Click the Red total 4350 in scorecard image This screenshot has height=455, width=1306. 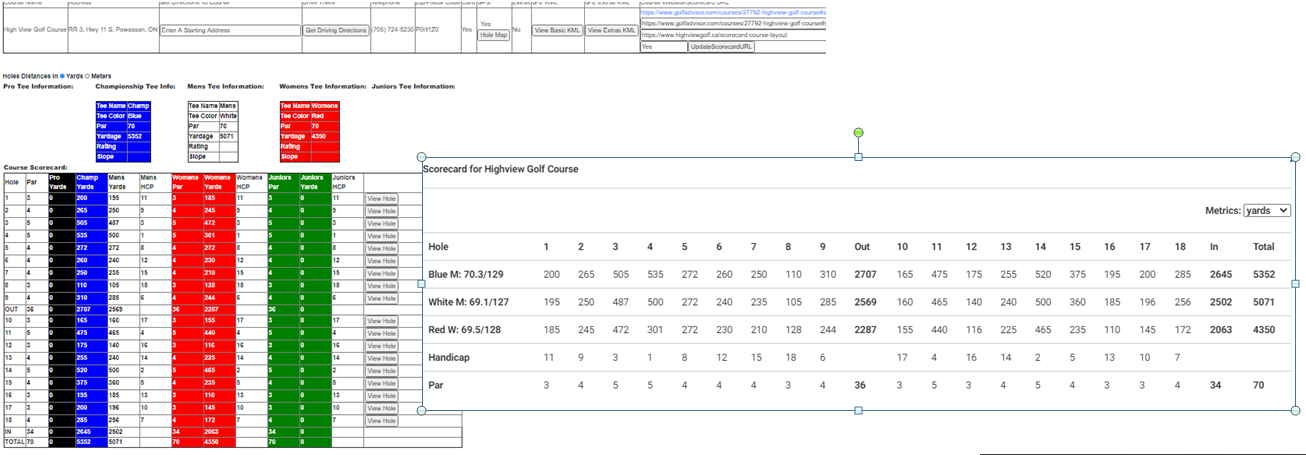coord(1263,329)
